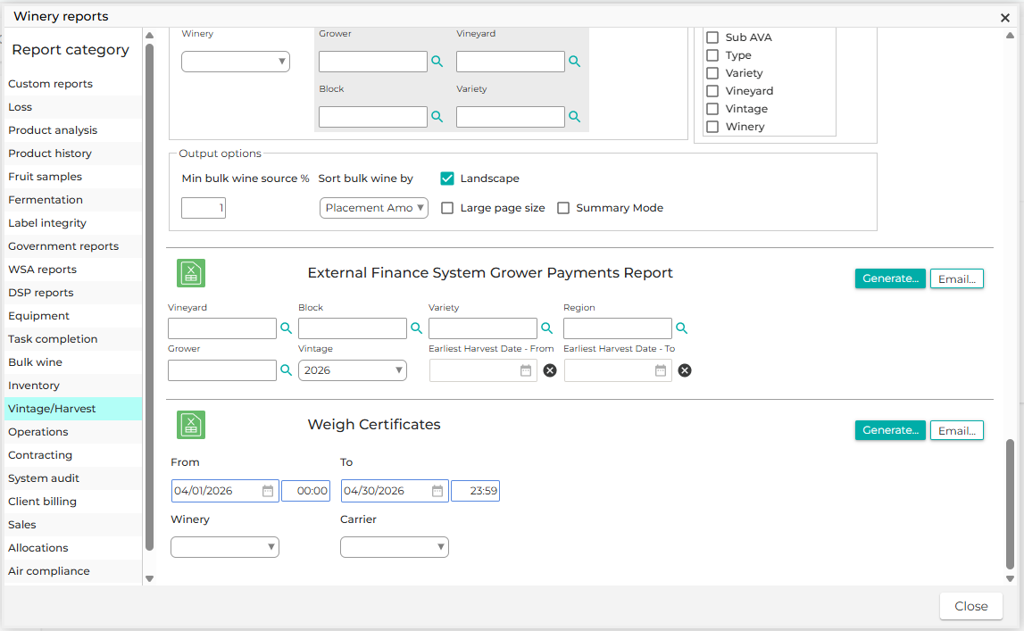Viewport: 1024px width, 631px height.
Task: Uncheck the Landscape option
Action: tap(447, 178)
